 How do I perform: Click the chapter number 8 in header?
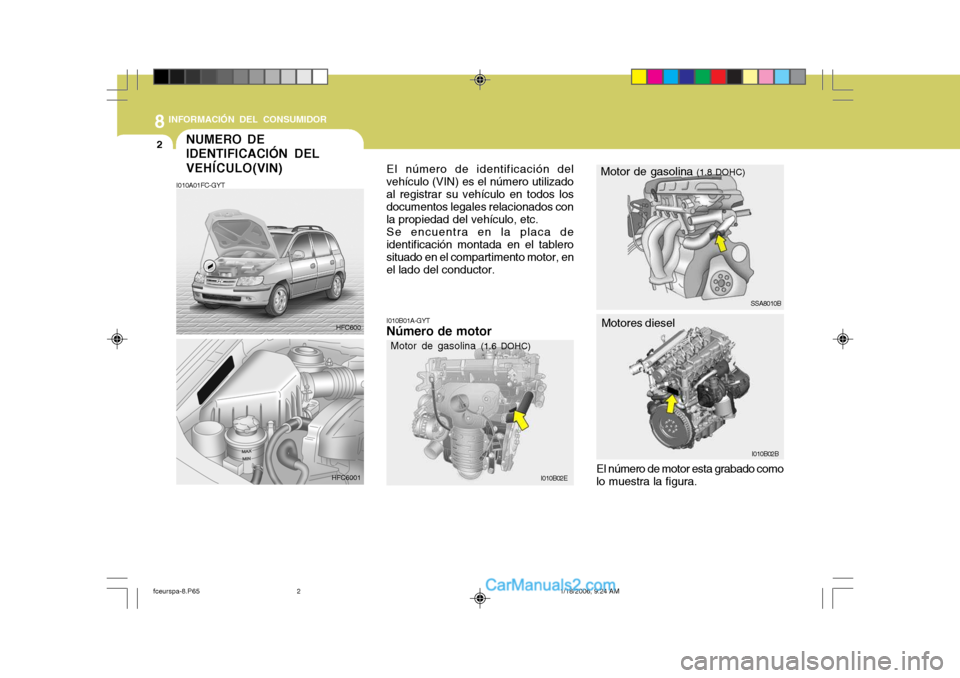coord(159,121)
